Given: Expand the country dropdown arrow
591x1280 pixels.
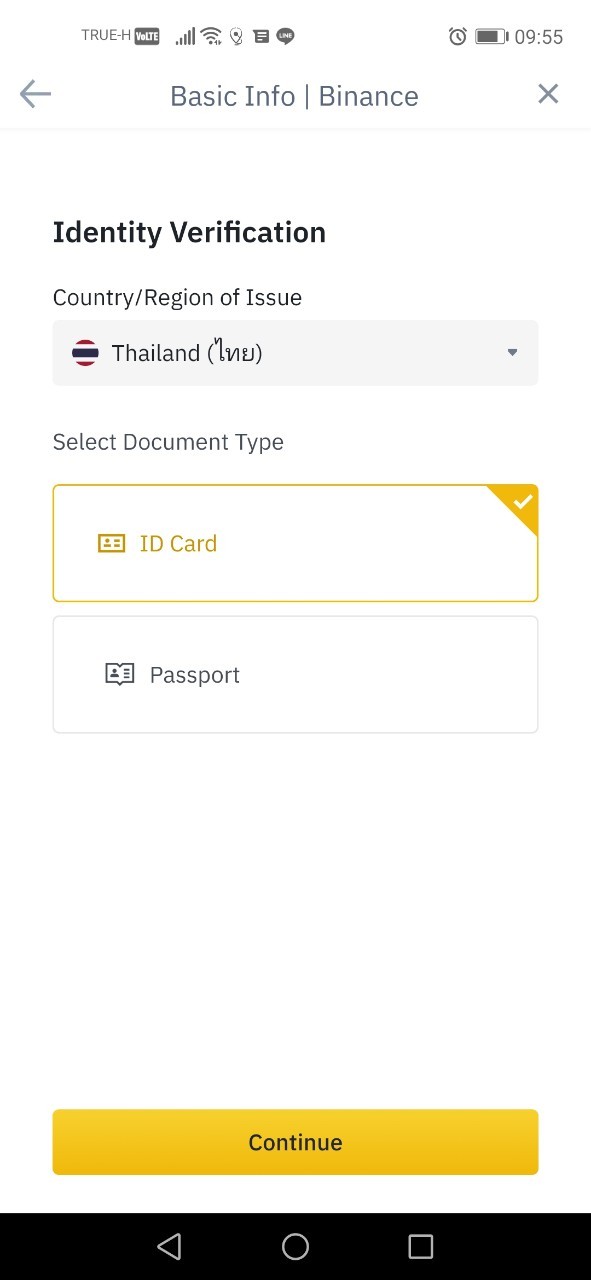Looking at the screenshot, I should click(512, 353).
